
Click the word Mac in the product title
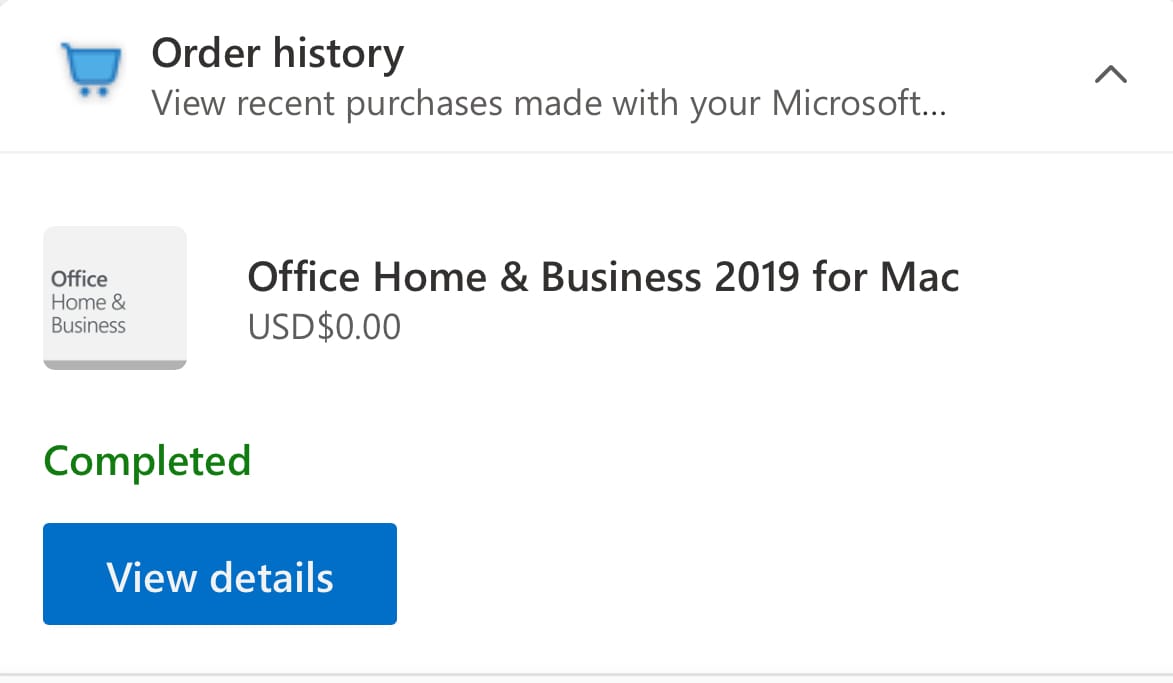[919, 277]
